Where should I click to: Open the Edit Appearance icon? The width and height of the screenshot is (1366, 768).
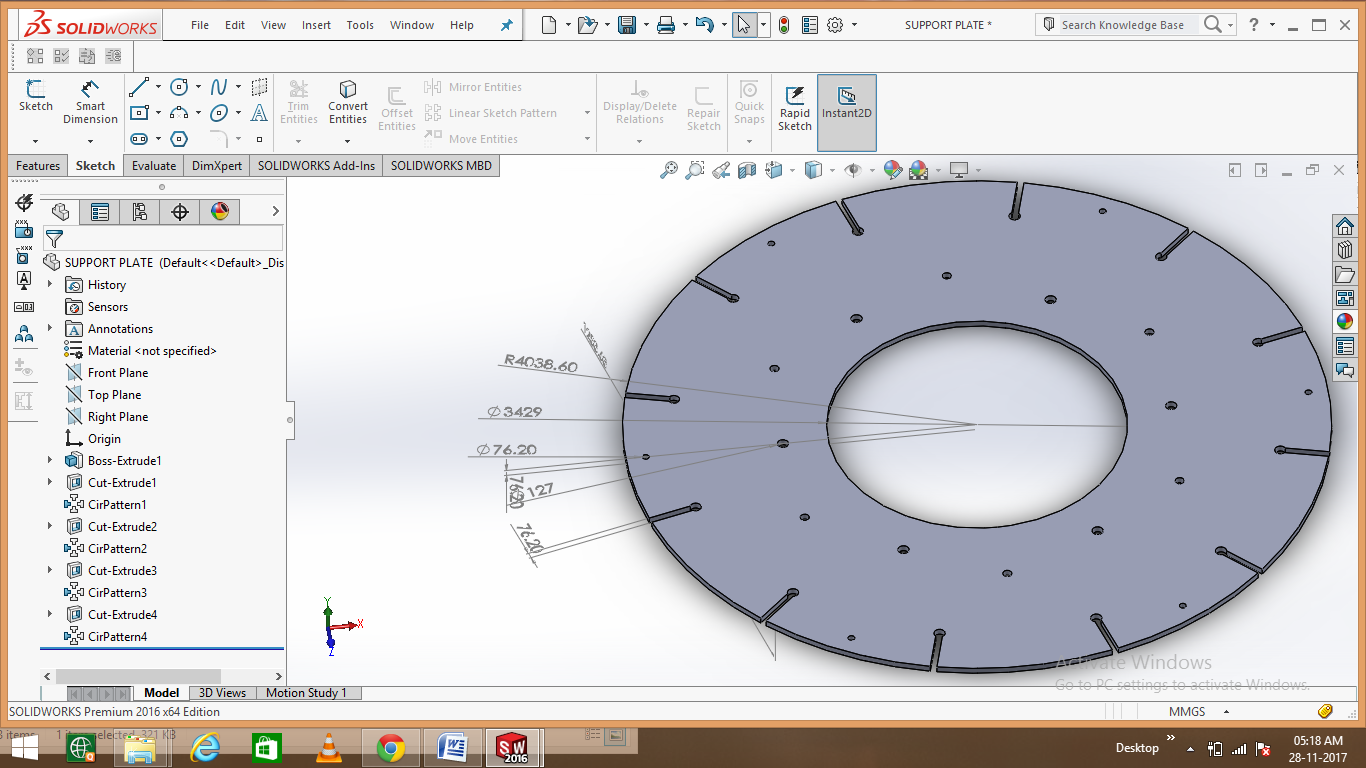[x=893, y=170]
